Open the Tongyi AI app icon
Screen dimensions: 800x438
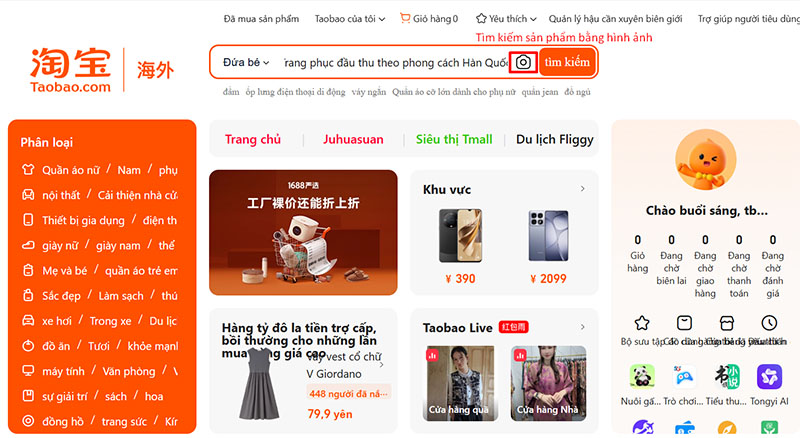[769, 377]
